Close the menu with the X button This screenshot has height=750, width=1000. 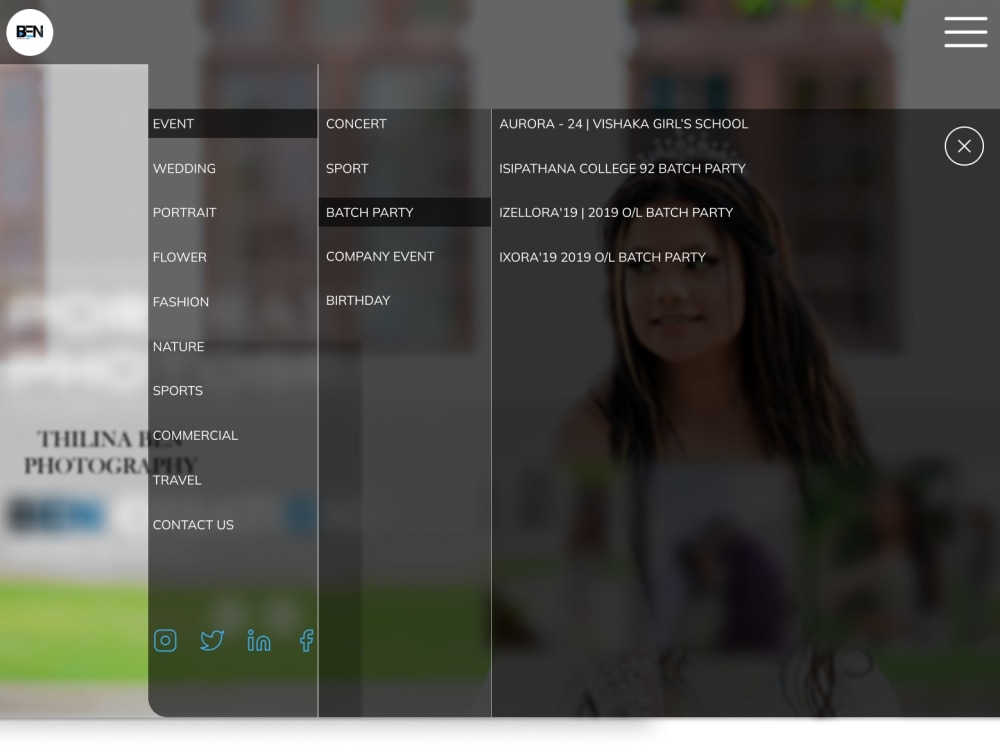(x=964, y=146)
